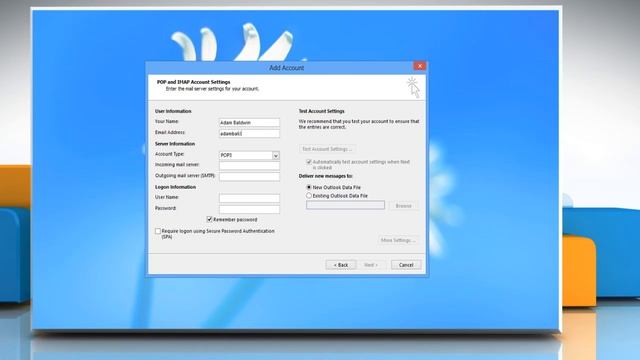640x360 pixels.
Task: Uncheck the Remember password checkbox
Action: [209, 220]
